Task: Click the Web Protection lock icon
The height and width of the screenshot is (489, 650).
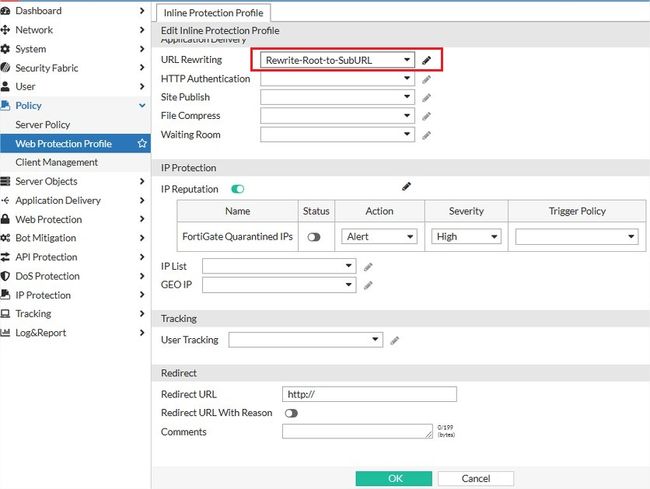Action: point(5,219)
